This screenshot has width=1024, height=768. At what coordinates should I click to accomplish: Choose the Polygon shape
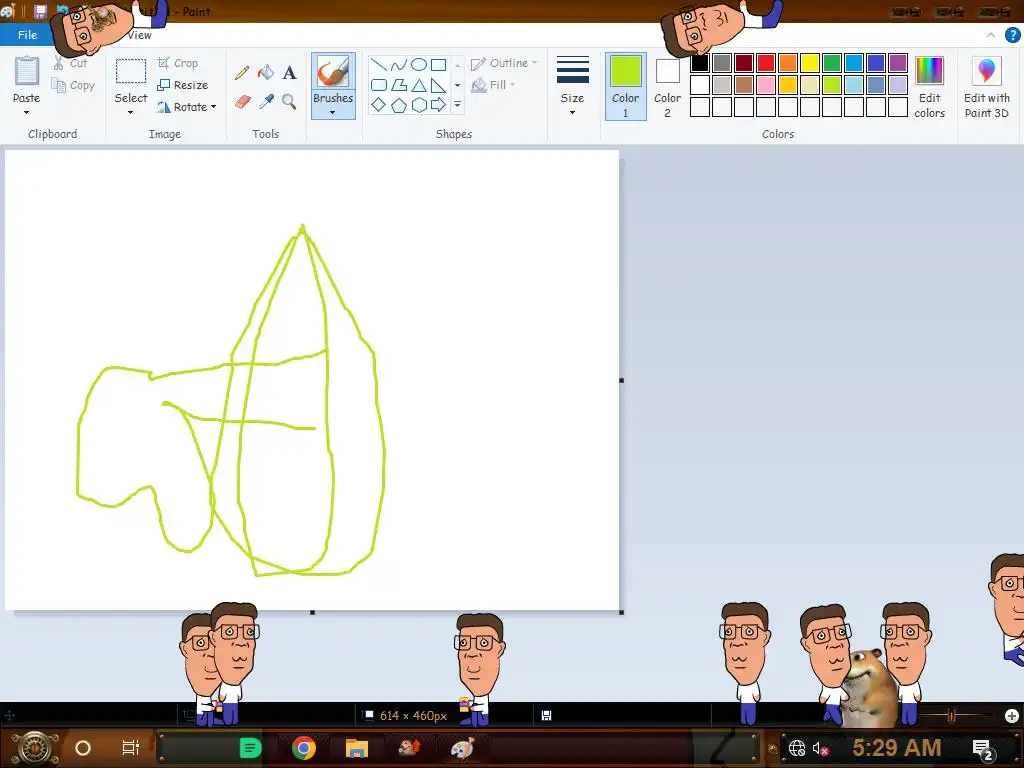point(398,85)
